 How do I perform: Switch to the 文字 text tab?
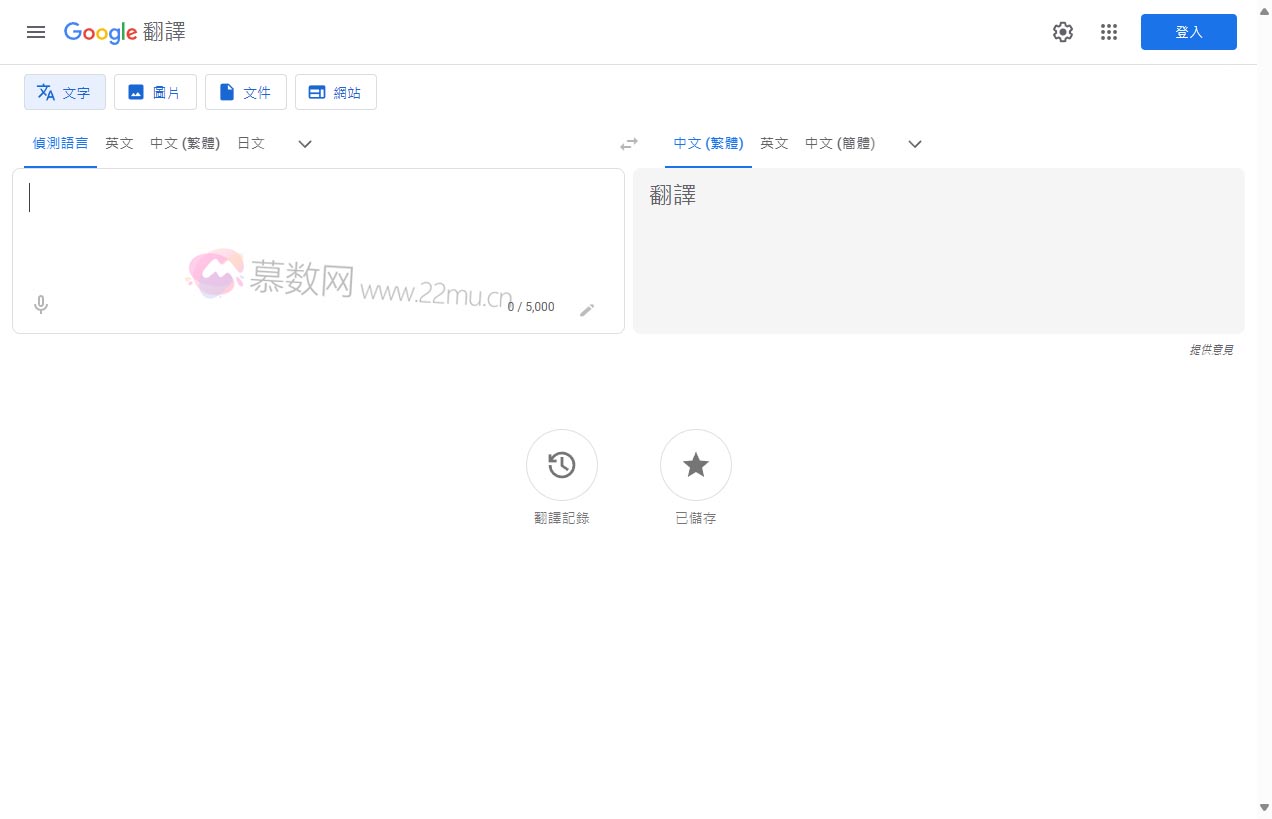click(x=64, y=92)
